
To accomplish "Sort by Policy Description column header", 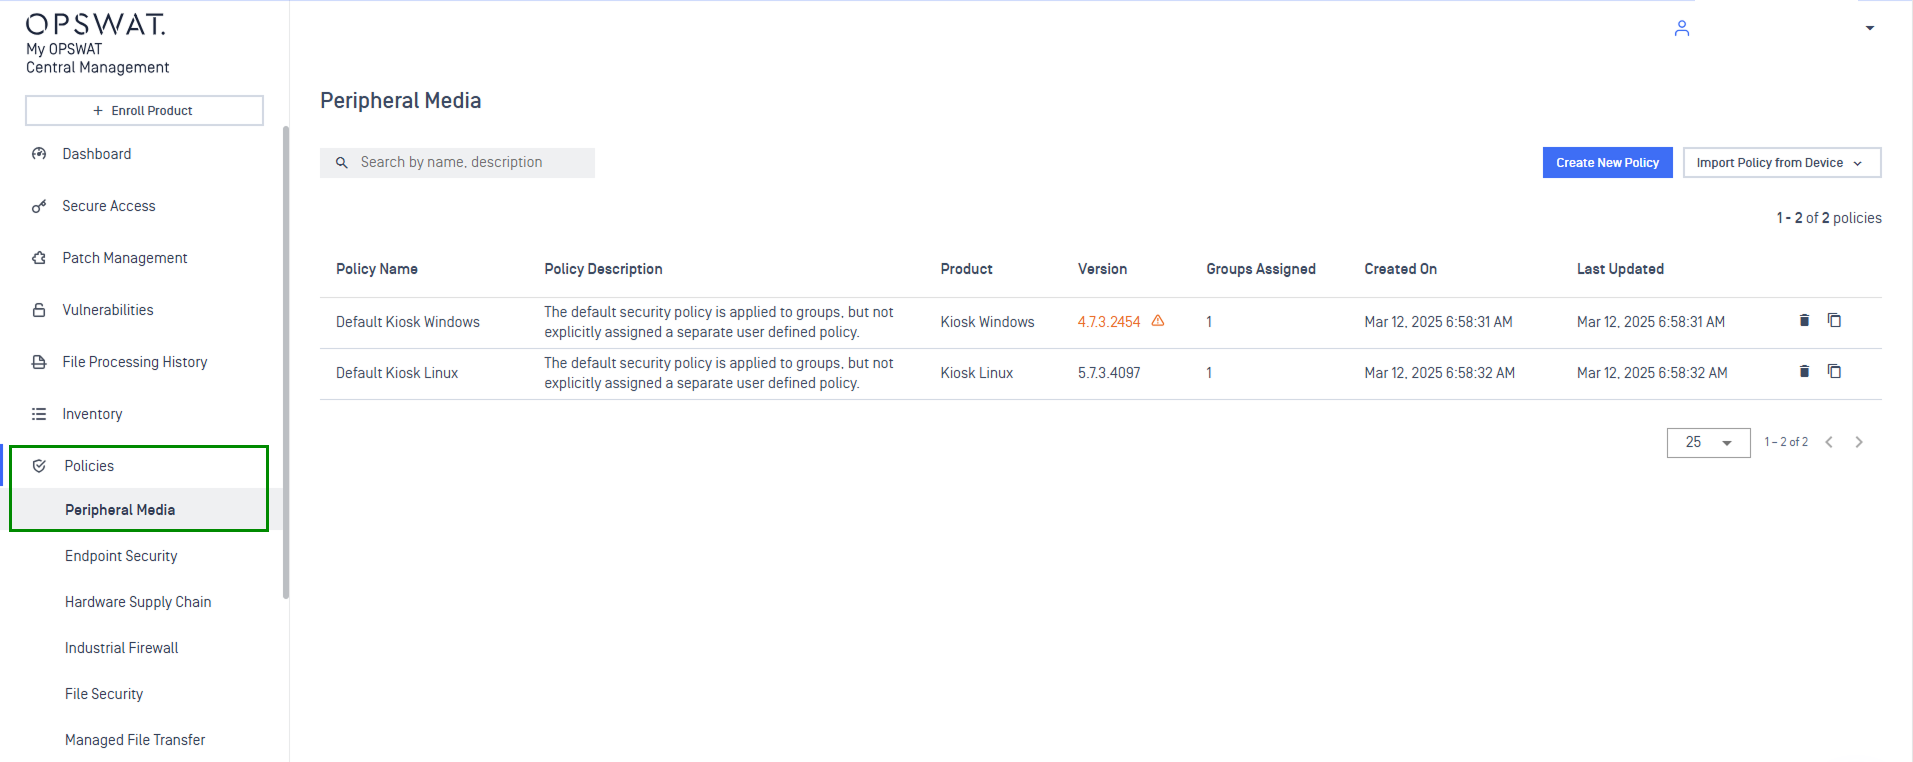I will (x=603, y=269).
